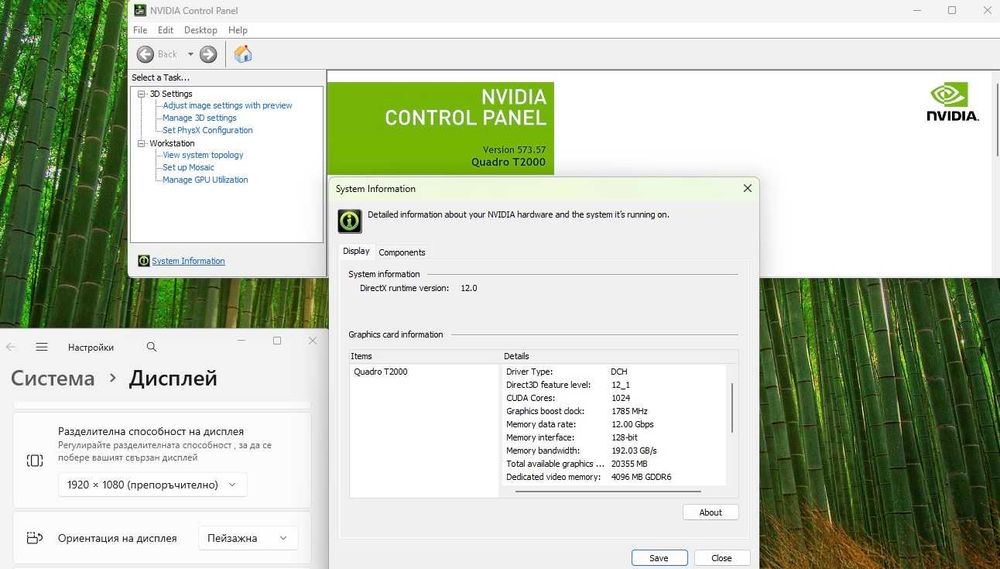Click the NVIDIA Control Panel title bar icon
Screen dimensions: 1000x569
pos(140,10)
